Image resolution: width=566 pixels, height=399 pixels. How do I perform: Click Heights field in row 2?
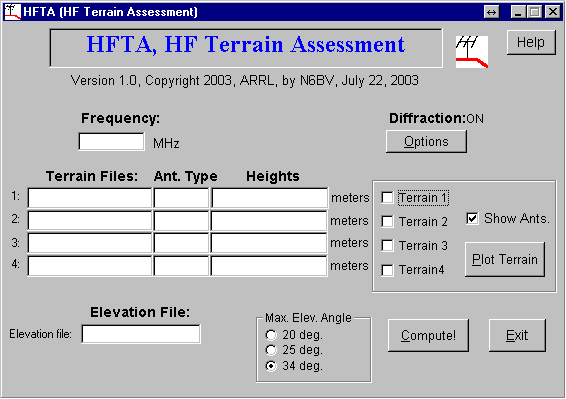[x=269, y=220]
